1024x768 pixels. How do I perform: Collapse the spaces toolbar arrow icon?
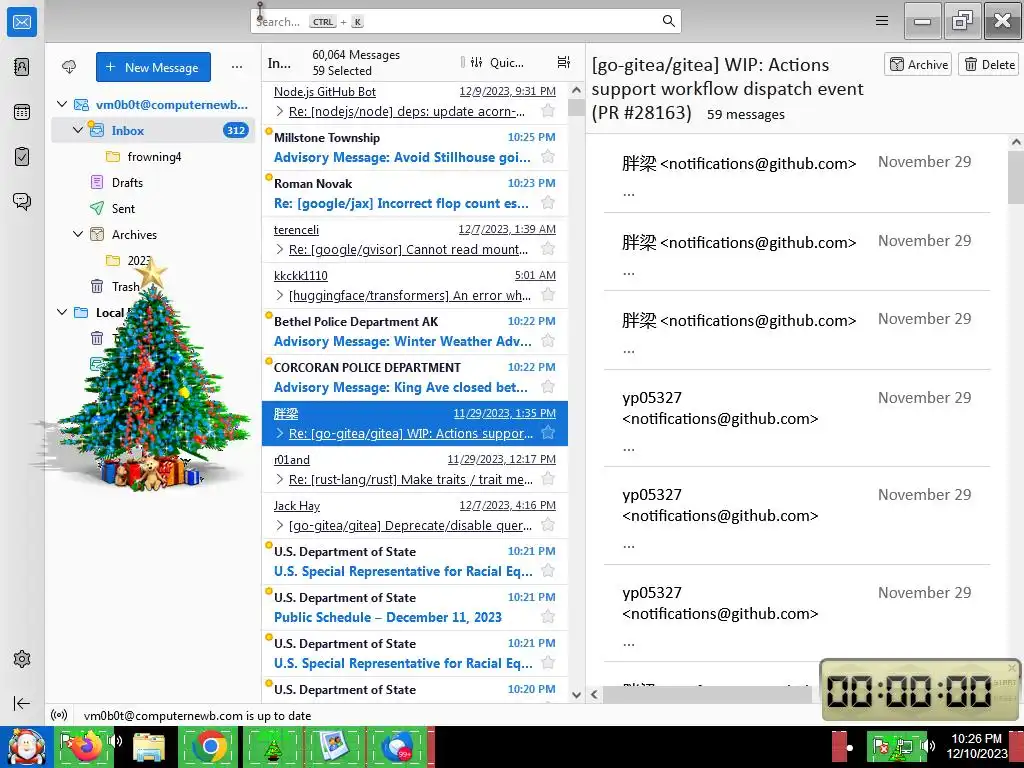[22, 703]
